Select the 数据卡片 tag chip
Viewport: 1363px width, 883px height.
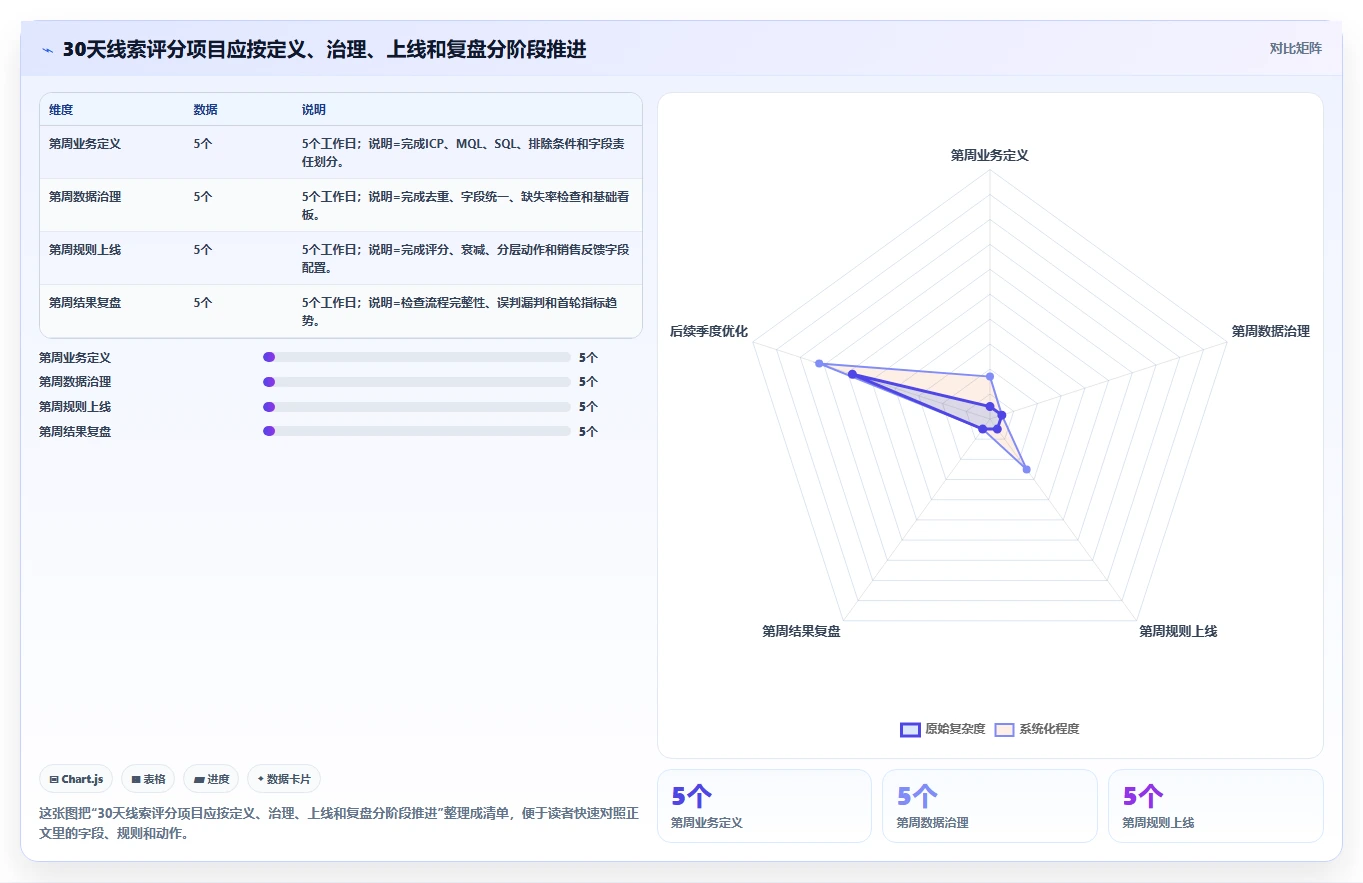tap(284, 779)
